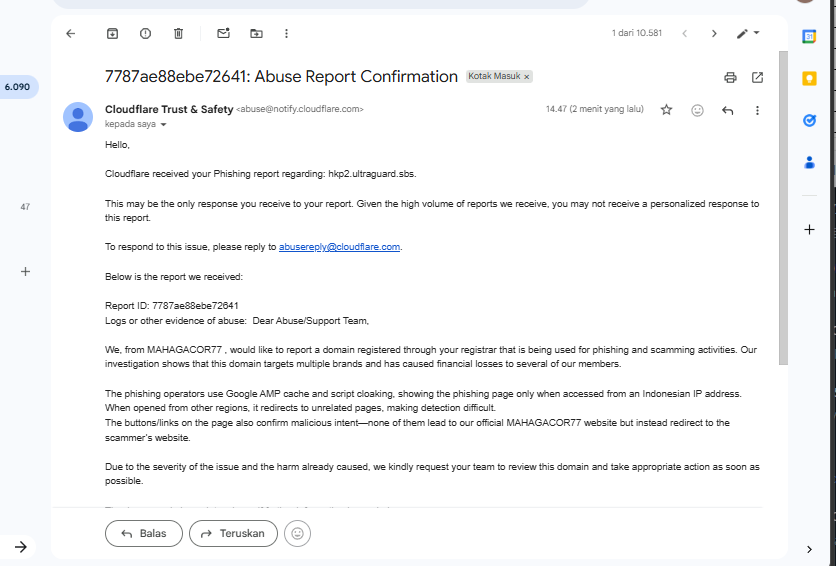Go to the older email arrow
836x566 pixels.
[x=714, y=34]
